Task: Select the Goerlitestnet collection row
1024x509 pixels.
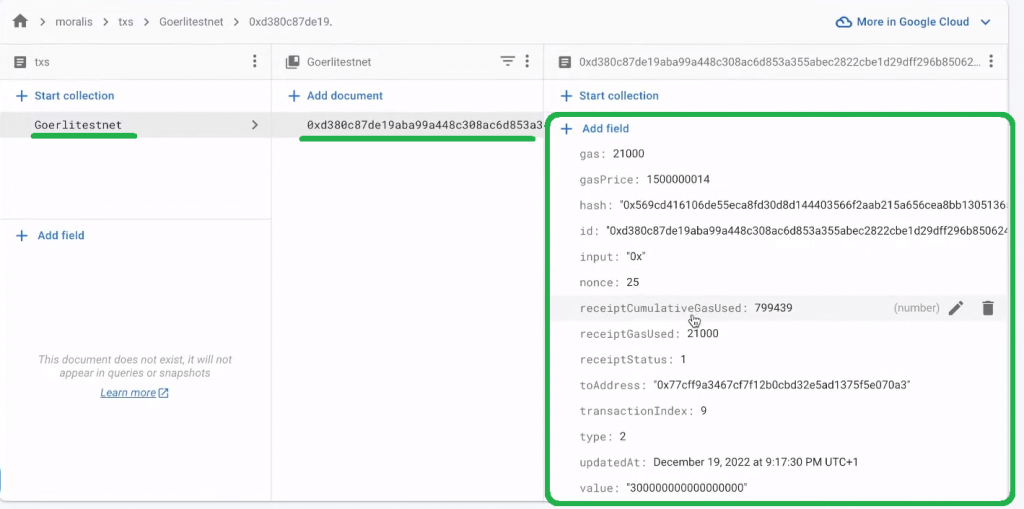Action: [135, 125]
